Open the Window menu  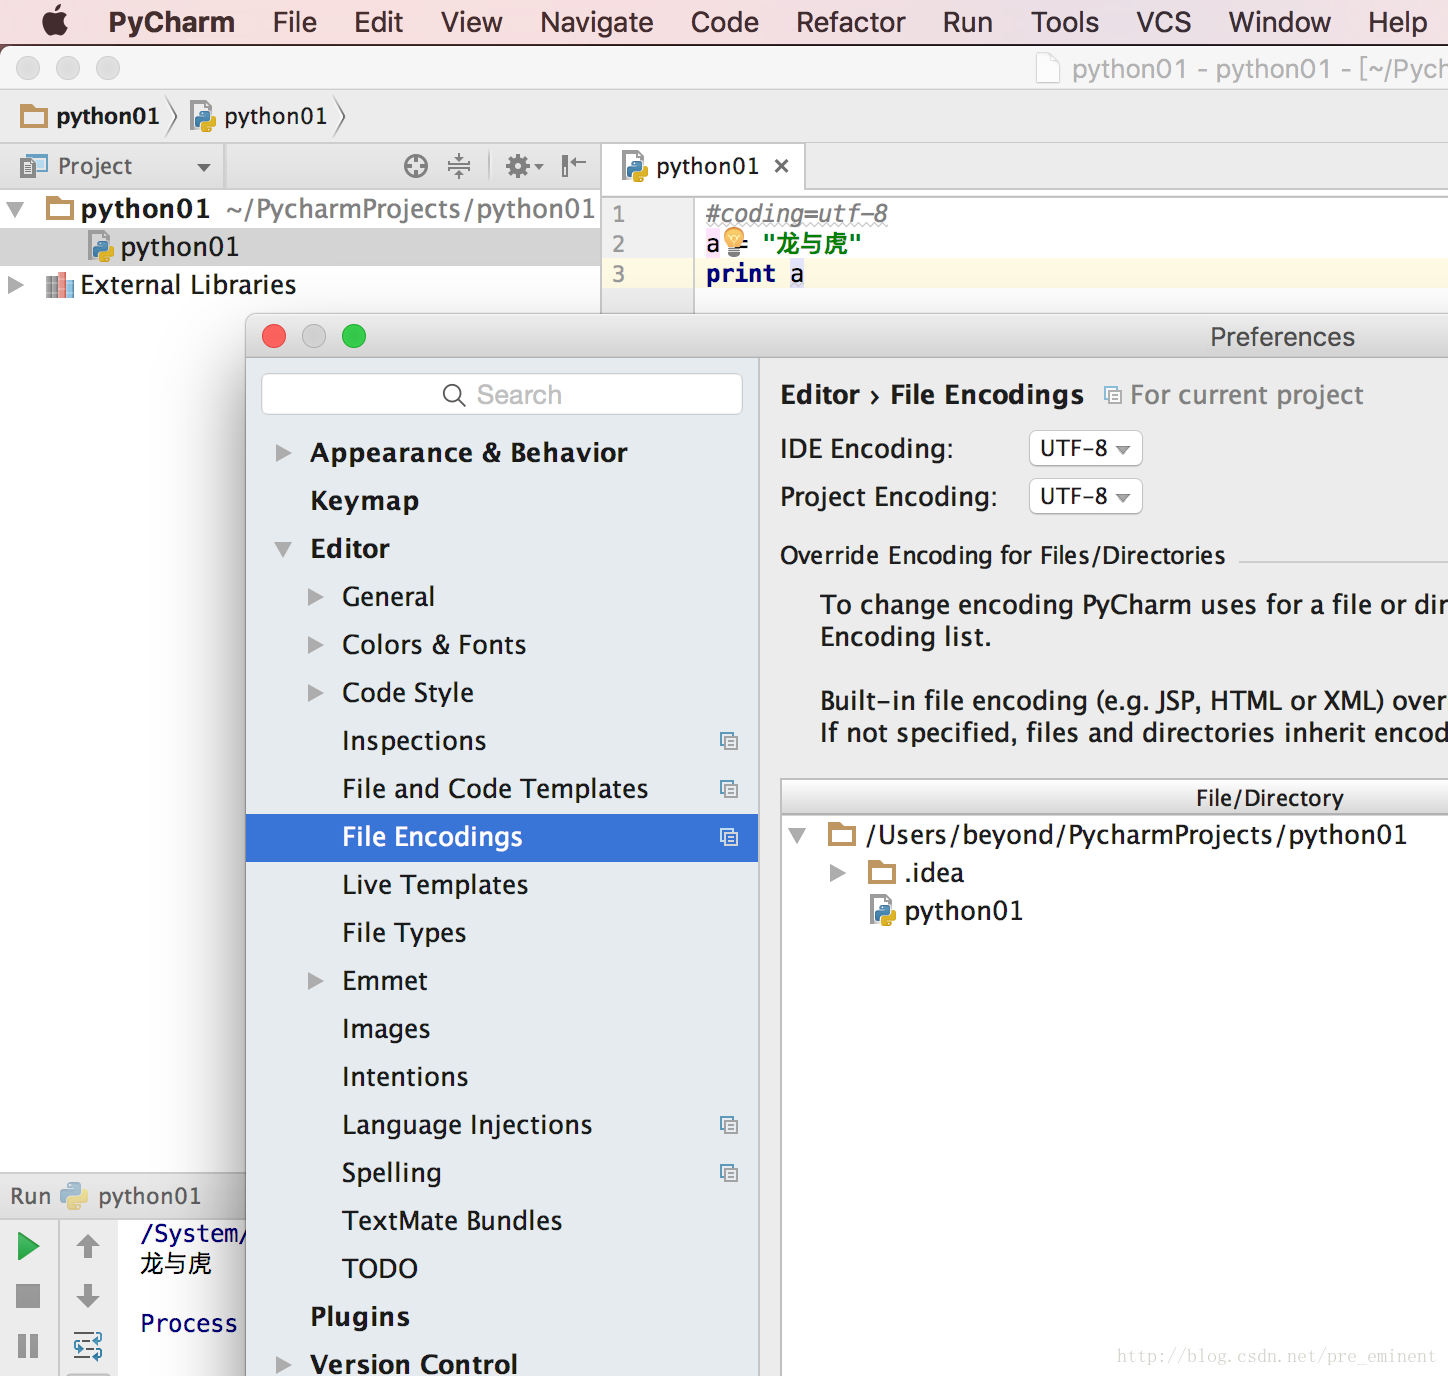1280,22
